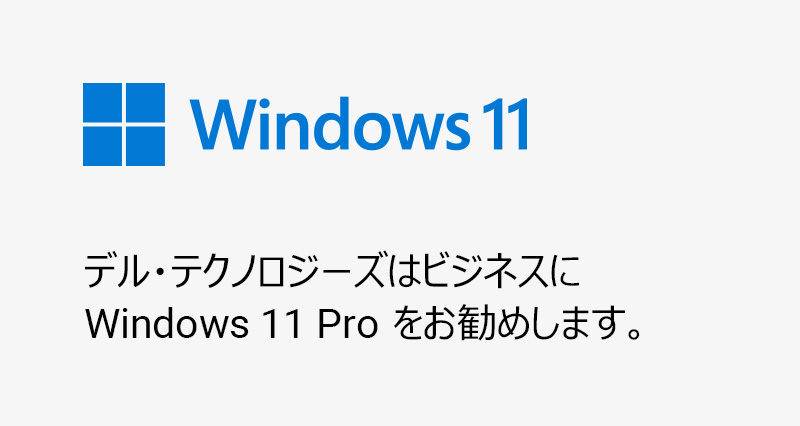
Task: Click the line Windows 11 Pro をお勧めします。
Action: (363, 323)
